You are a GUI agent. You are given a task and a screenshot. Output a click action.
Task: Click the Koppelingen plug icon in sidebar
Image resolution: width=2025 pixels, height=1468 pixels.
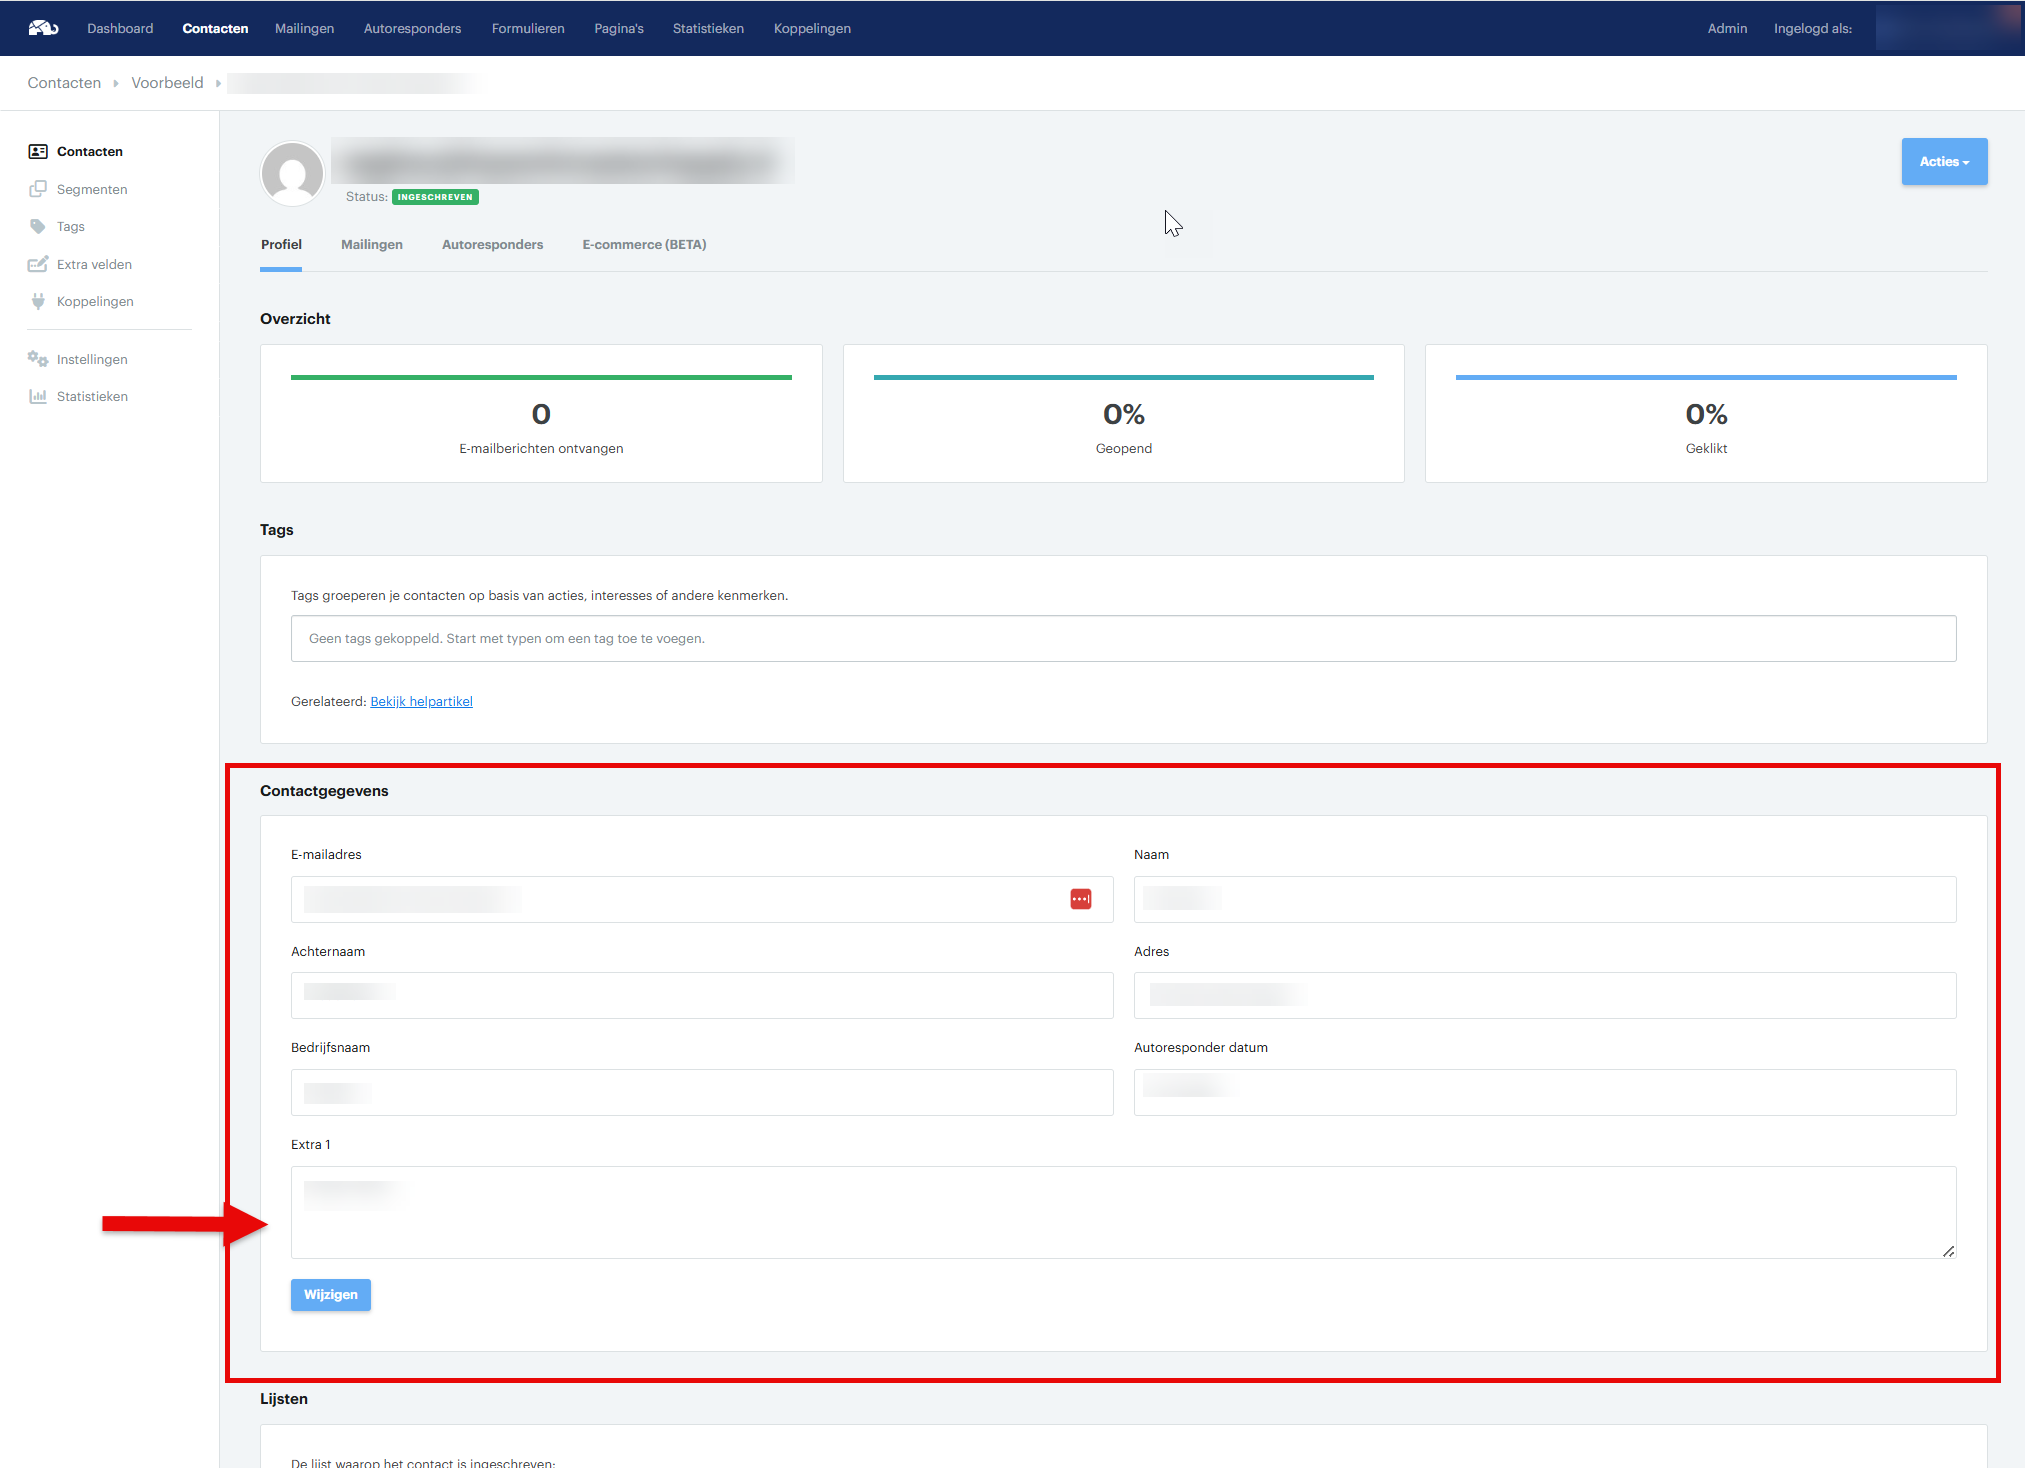click(x=38, y=301)
